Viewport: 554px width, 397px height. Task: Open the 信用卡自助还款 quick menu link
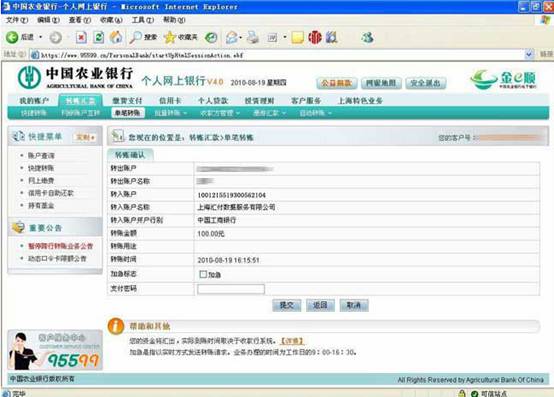point(51,193)
